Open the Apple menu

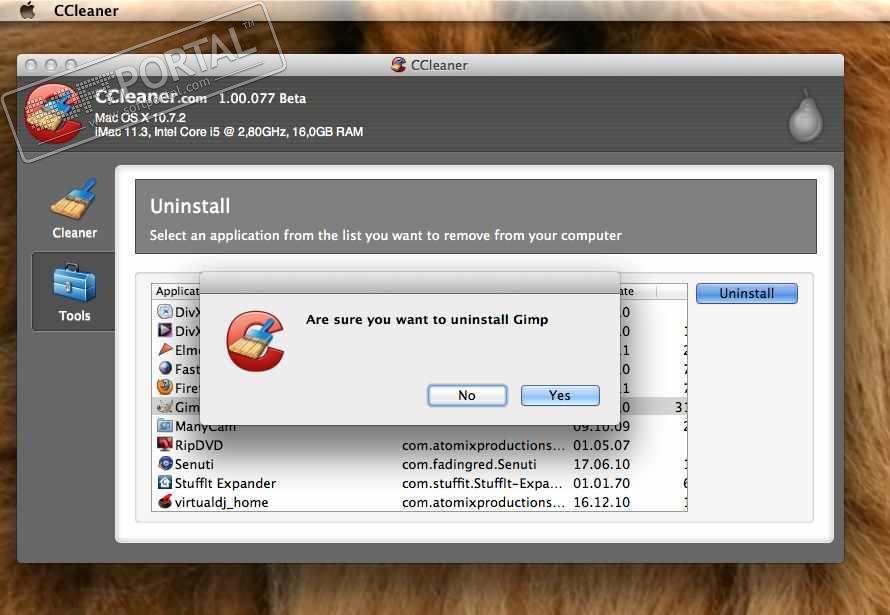point(27,10)
